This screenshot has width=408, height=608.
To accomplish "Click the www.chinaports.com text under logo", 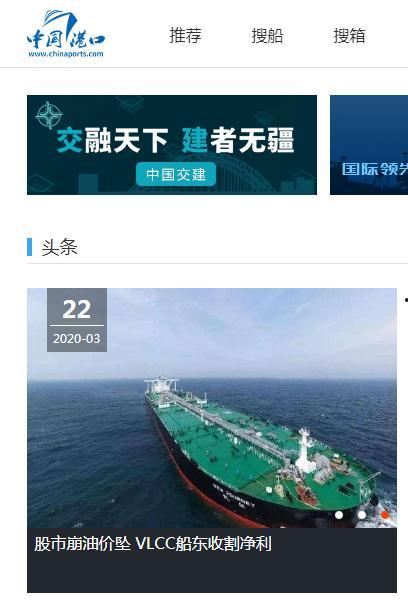I will click(66, 54).
